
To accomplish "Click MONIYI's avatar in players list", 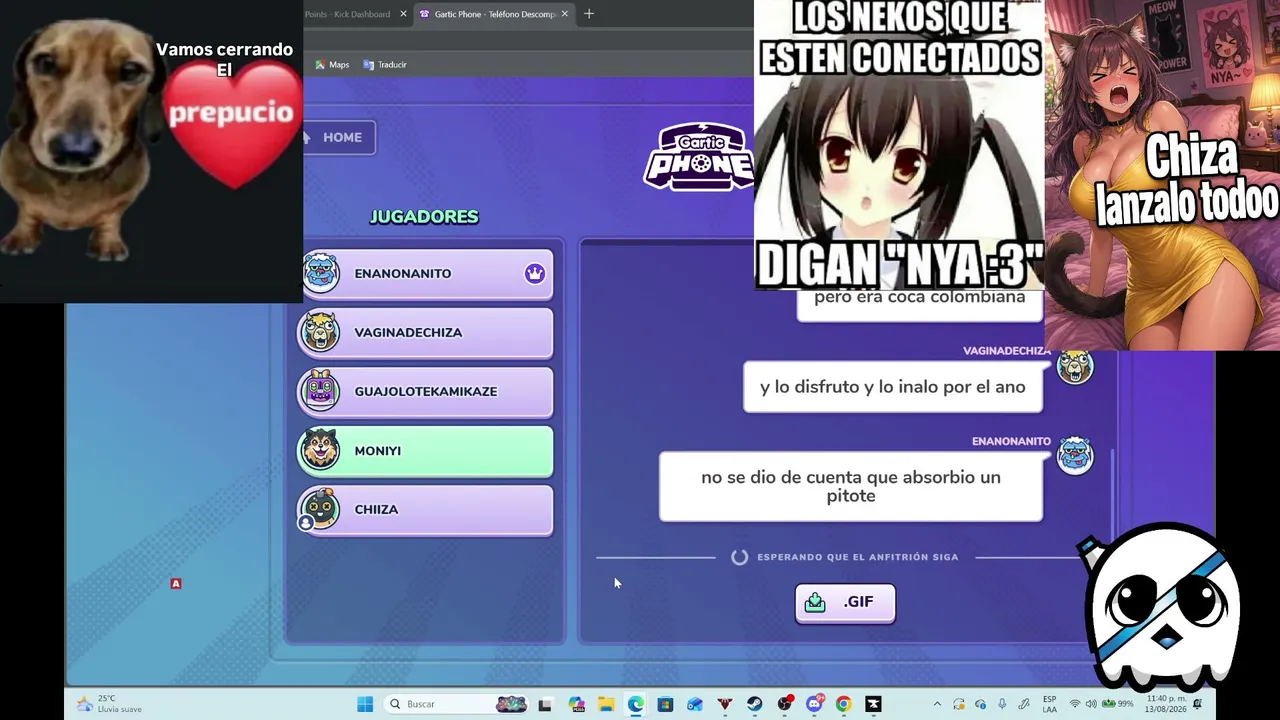I will [320, 449].
